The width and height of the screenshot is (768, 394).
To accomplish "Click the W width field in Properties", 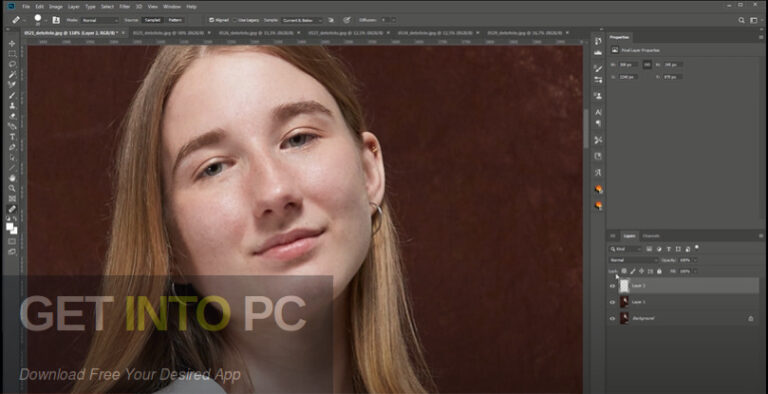I will pos(628,64).
